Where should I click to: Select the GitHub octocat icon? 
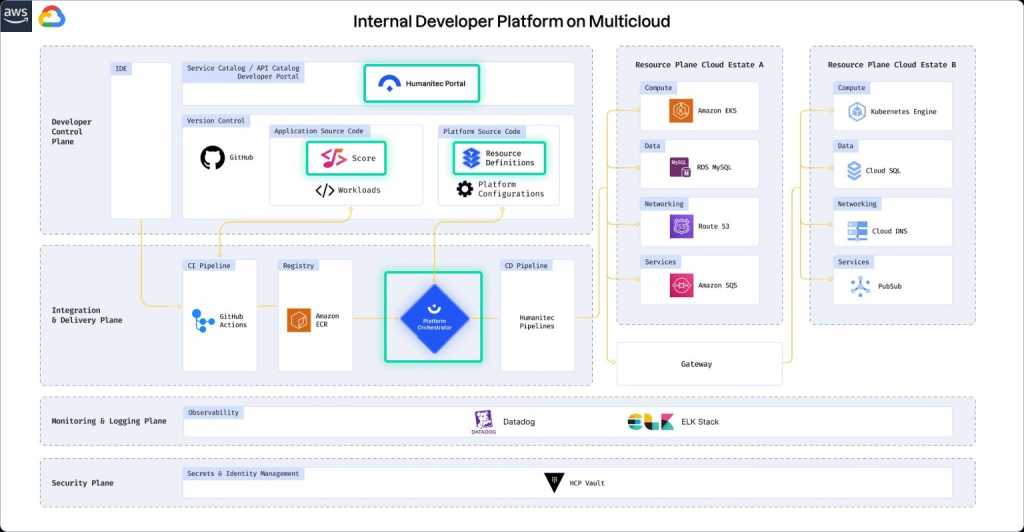[212, 158]
